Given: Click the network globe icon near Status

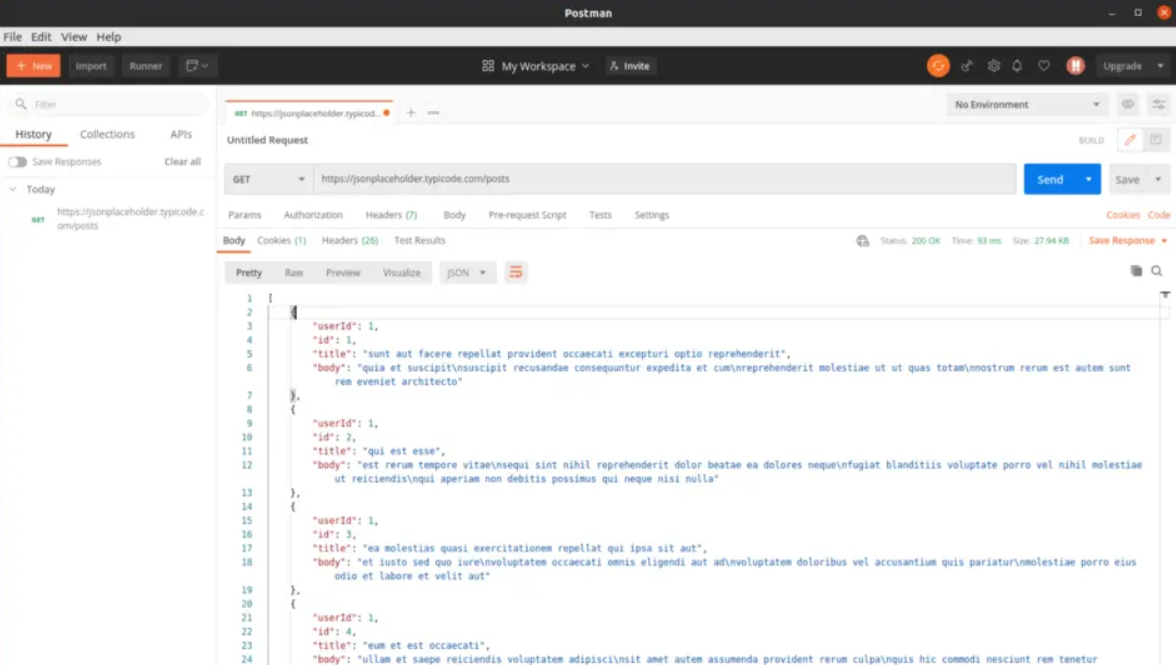Looking at the screenshot, I should pos(862,241).
